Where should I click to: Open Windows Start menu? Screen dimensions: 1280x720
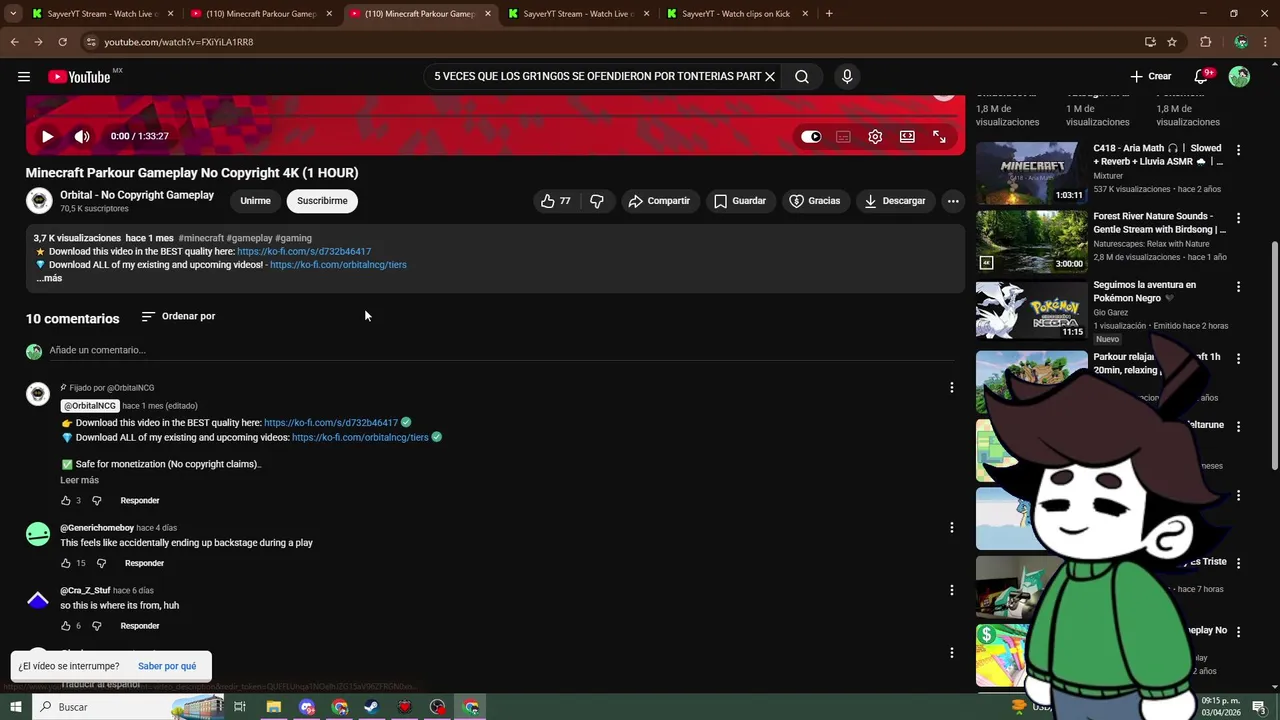tap(15, 707)
